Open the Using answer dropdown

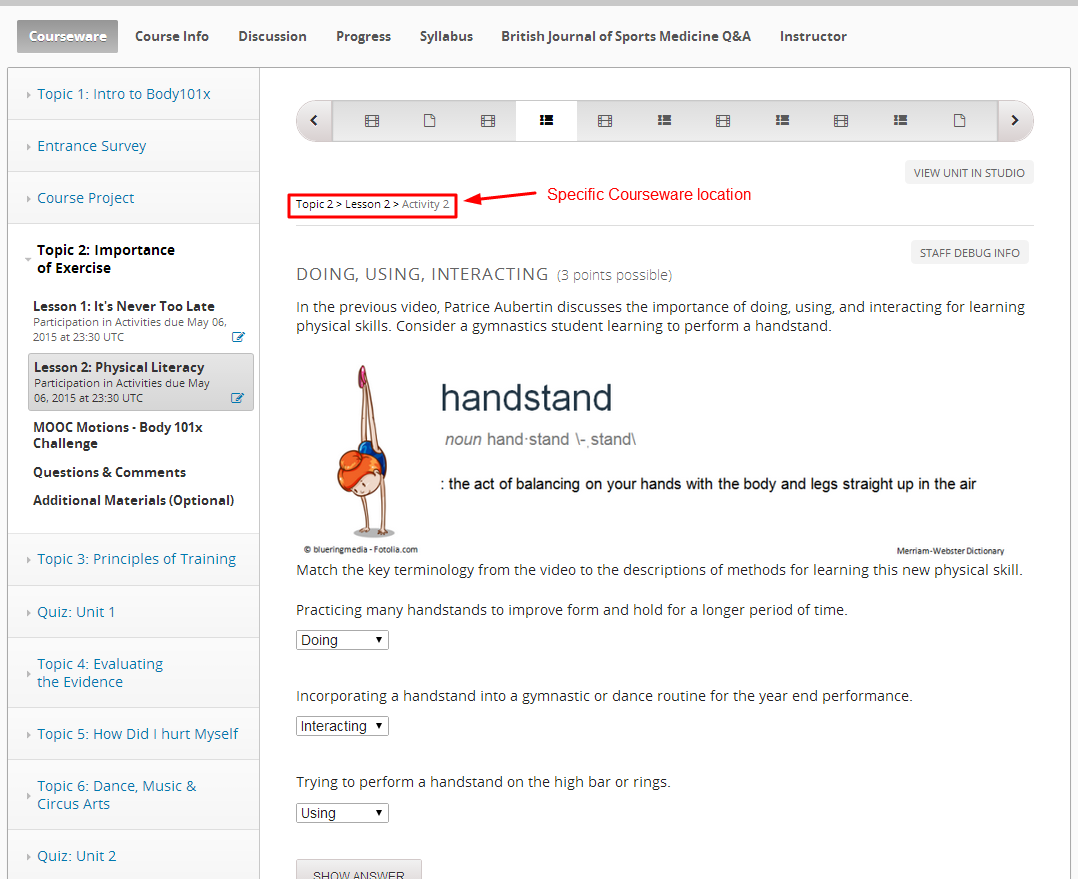342,813
